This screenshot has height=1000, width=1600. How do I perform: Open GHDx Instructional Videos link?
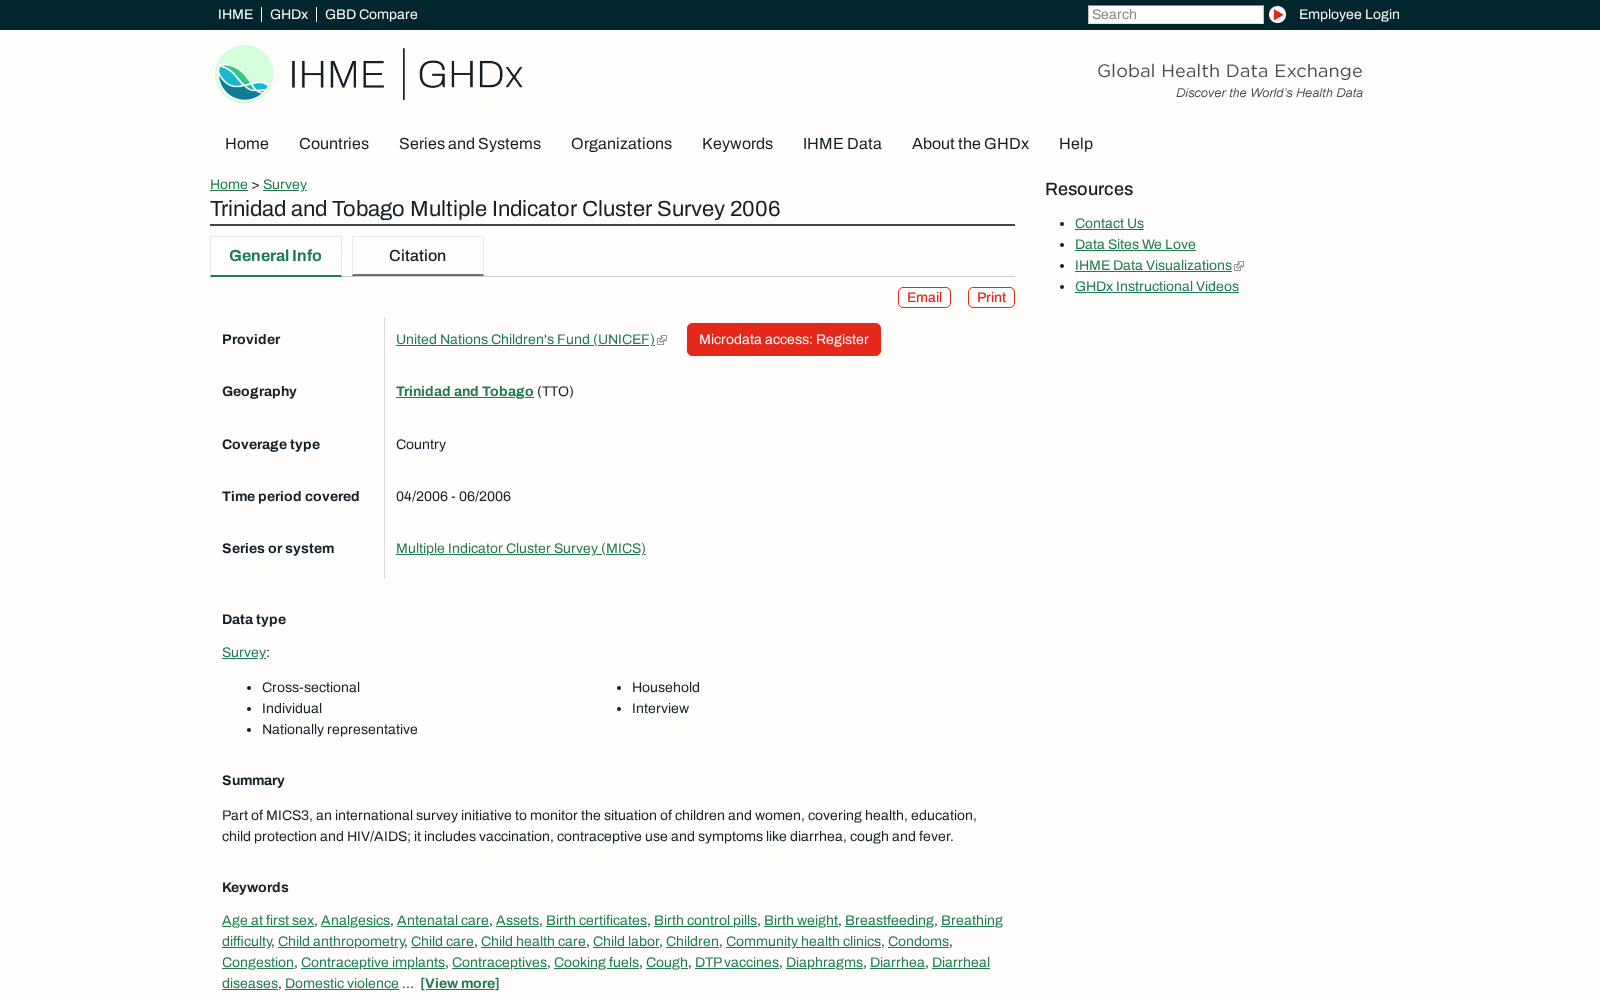(1157, 286)
